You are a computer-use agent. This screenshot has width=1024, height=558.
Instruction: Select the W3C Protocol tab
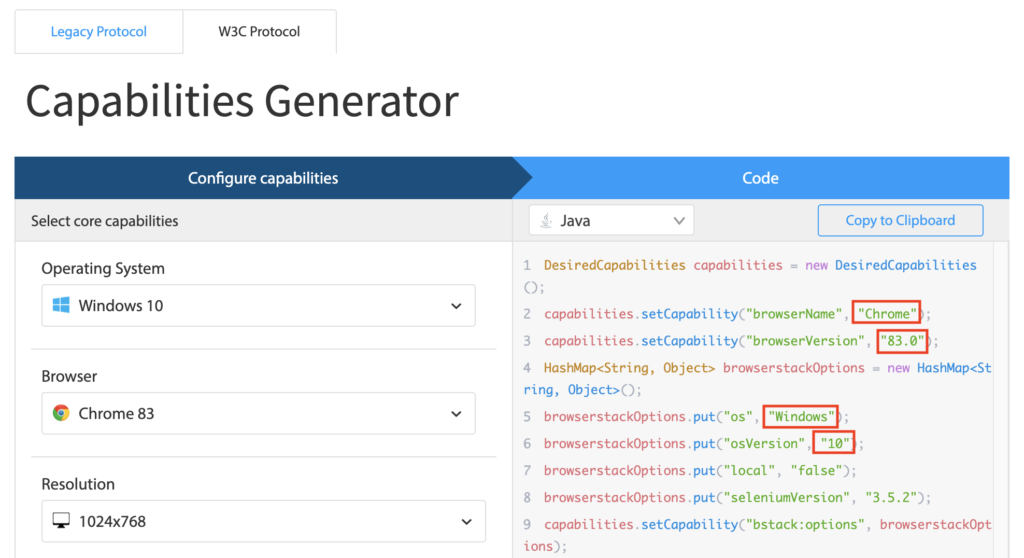pos(259,31)
